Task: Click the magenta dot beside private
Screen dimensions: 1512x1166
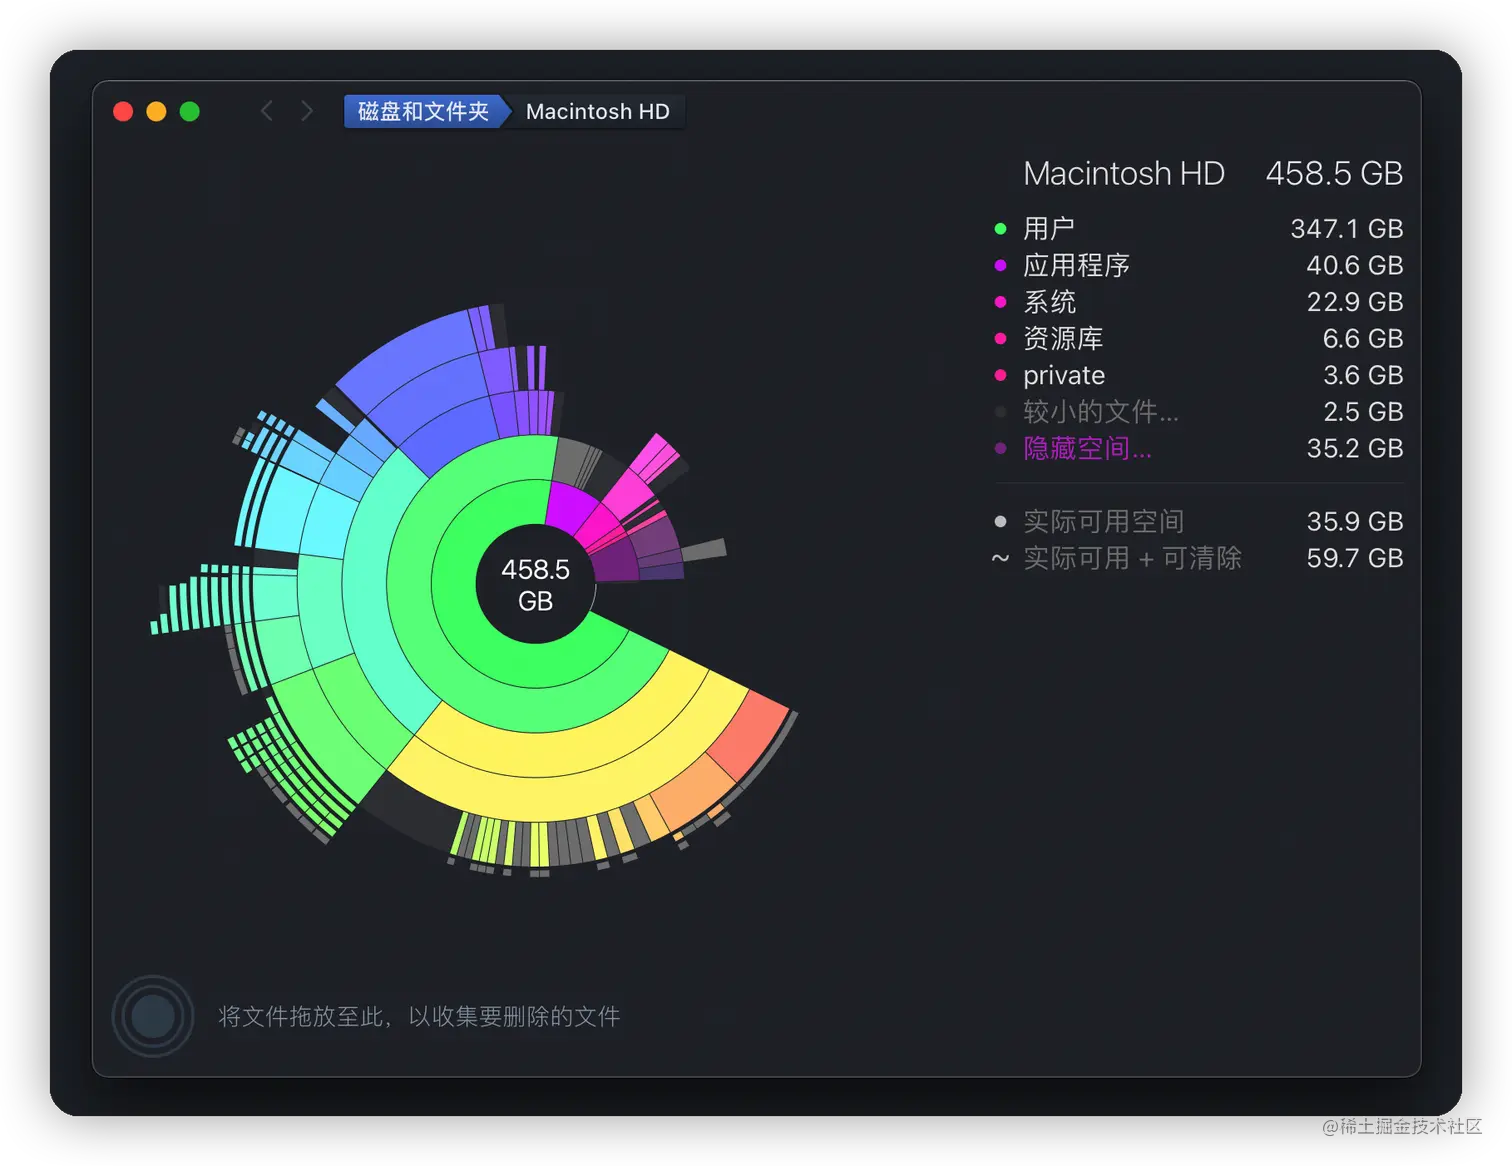Action: 1001,375
